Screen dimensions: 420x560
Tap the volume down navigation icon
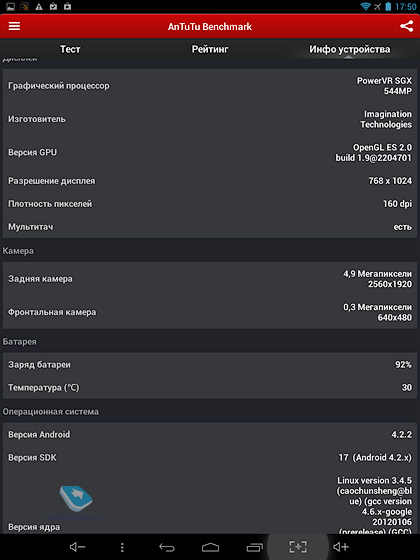77,547
